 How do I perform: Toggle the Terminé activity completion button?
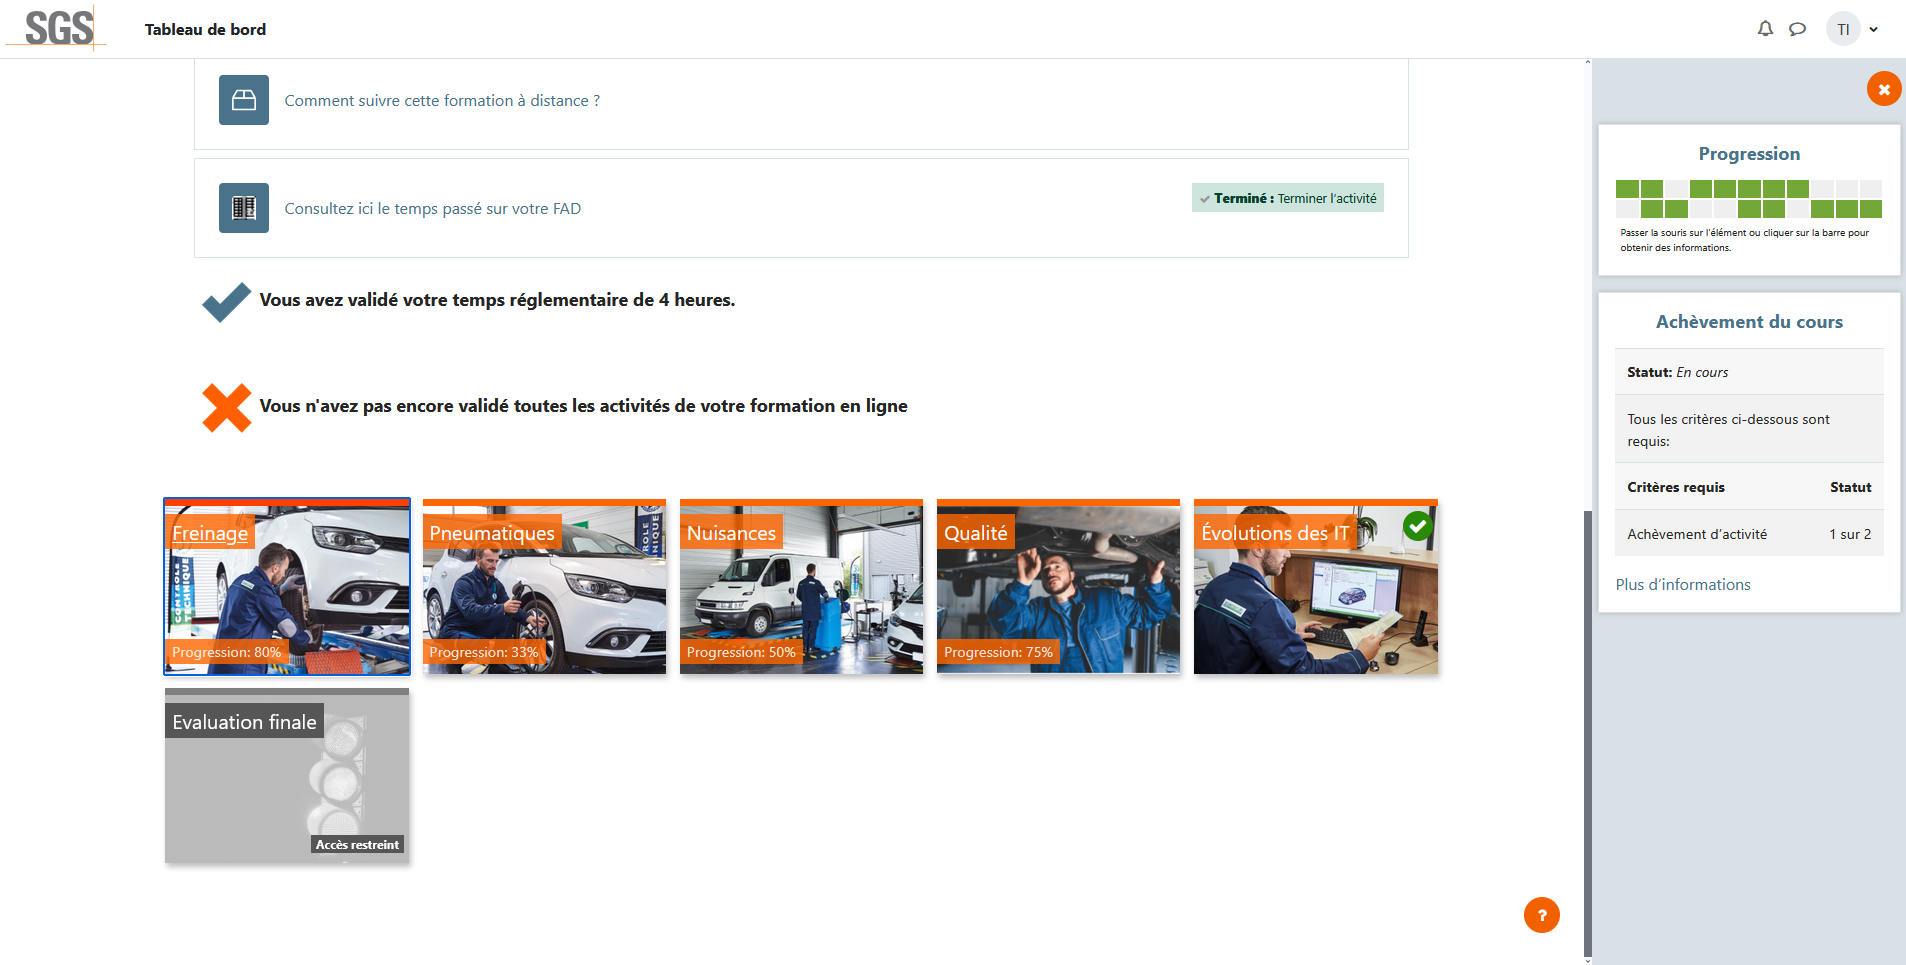pos(1287,198)
